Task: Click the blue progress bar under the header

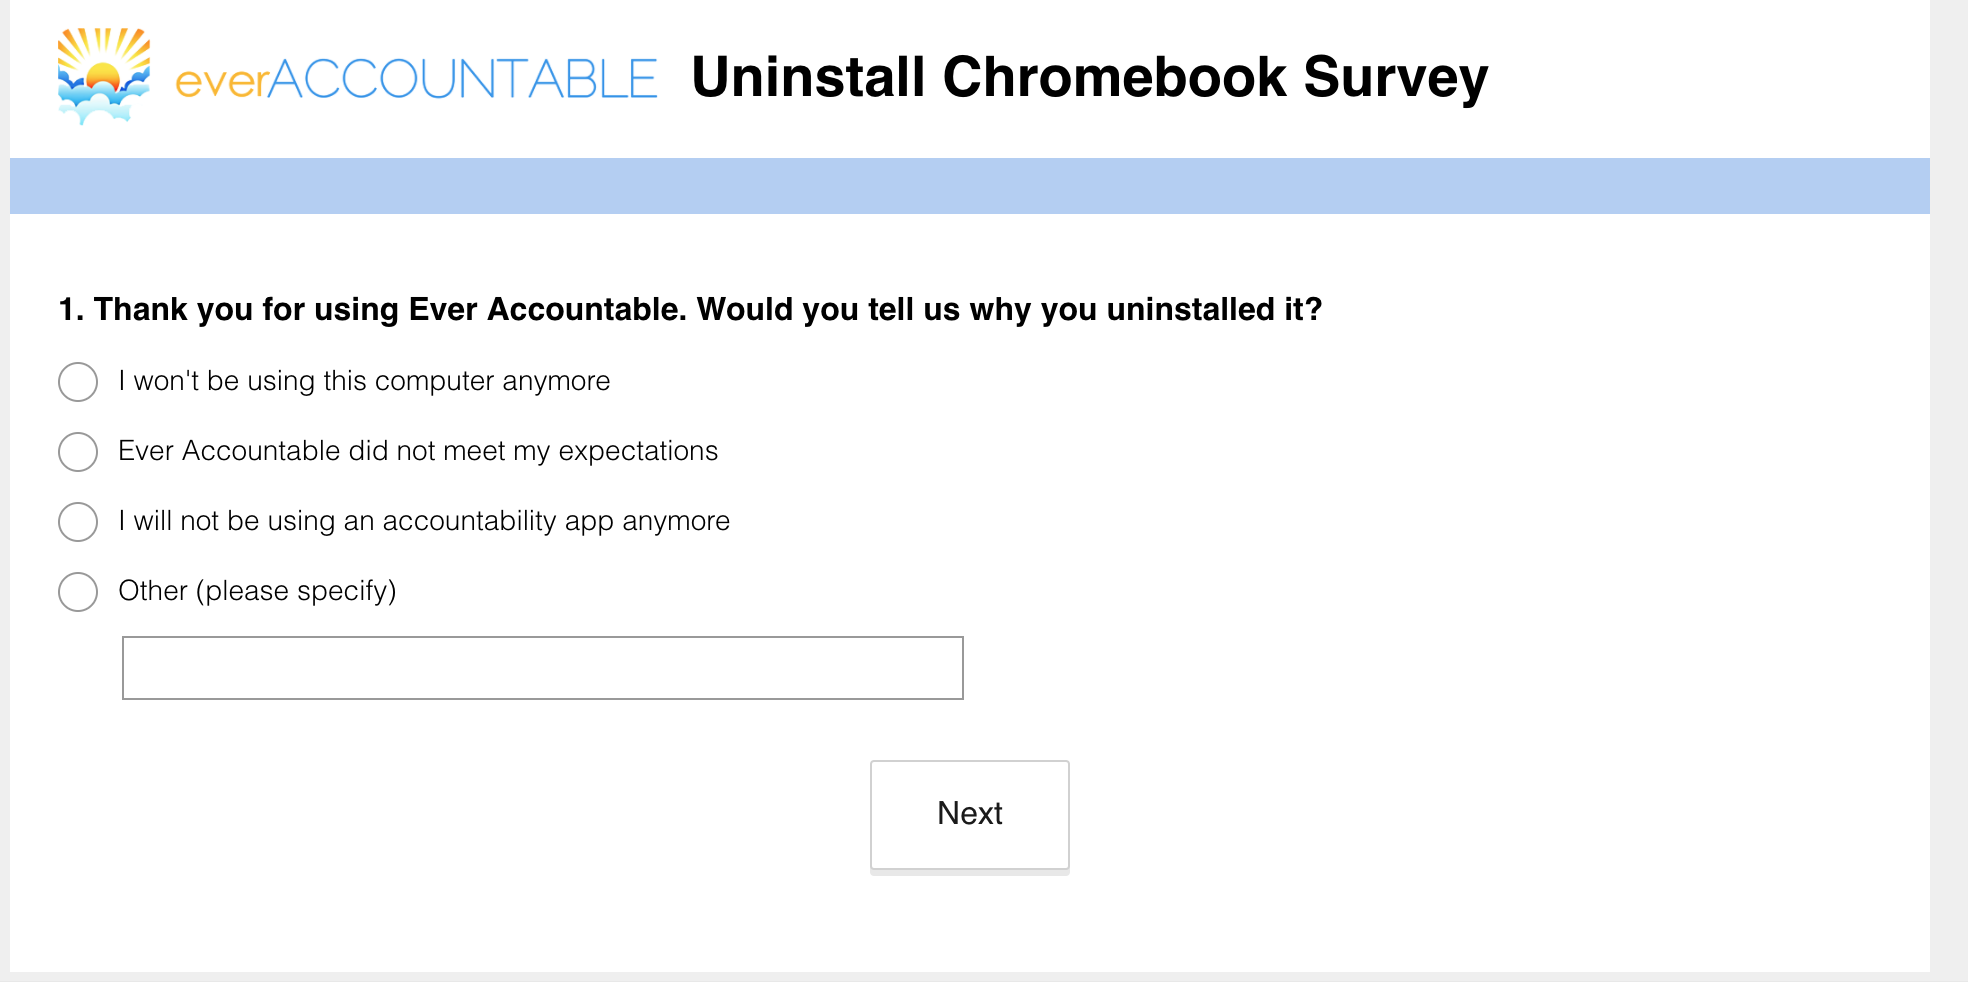Action: (x=970, y=186)
